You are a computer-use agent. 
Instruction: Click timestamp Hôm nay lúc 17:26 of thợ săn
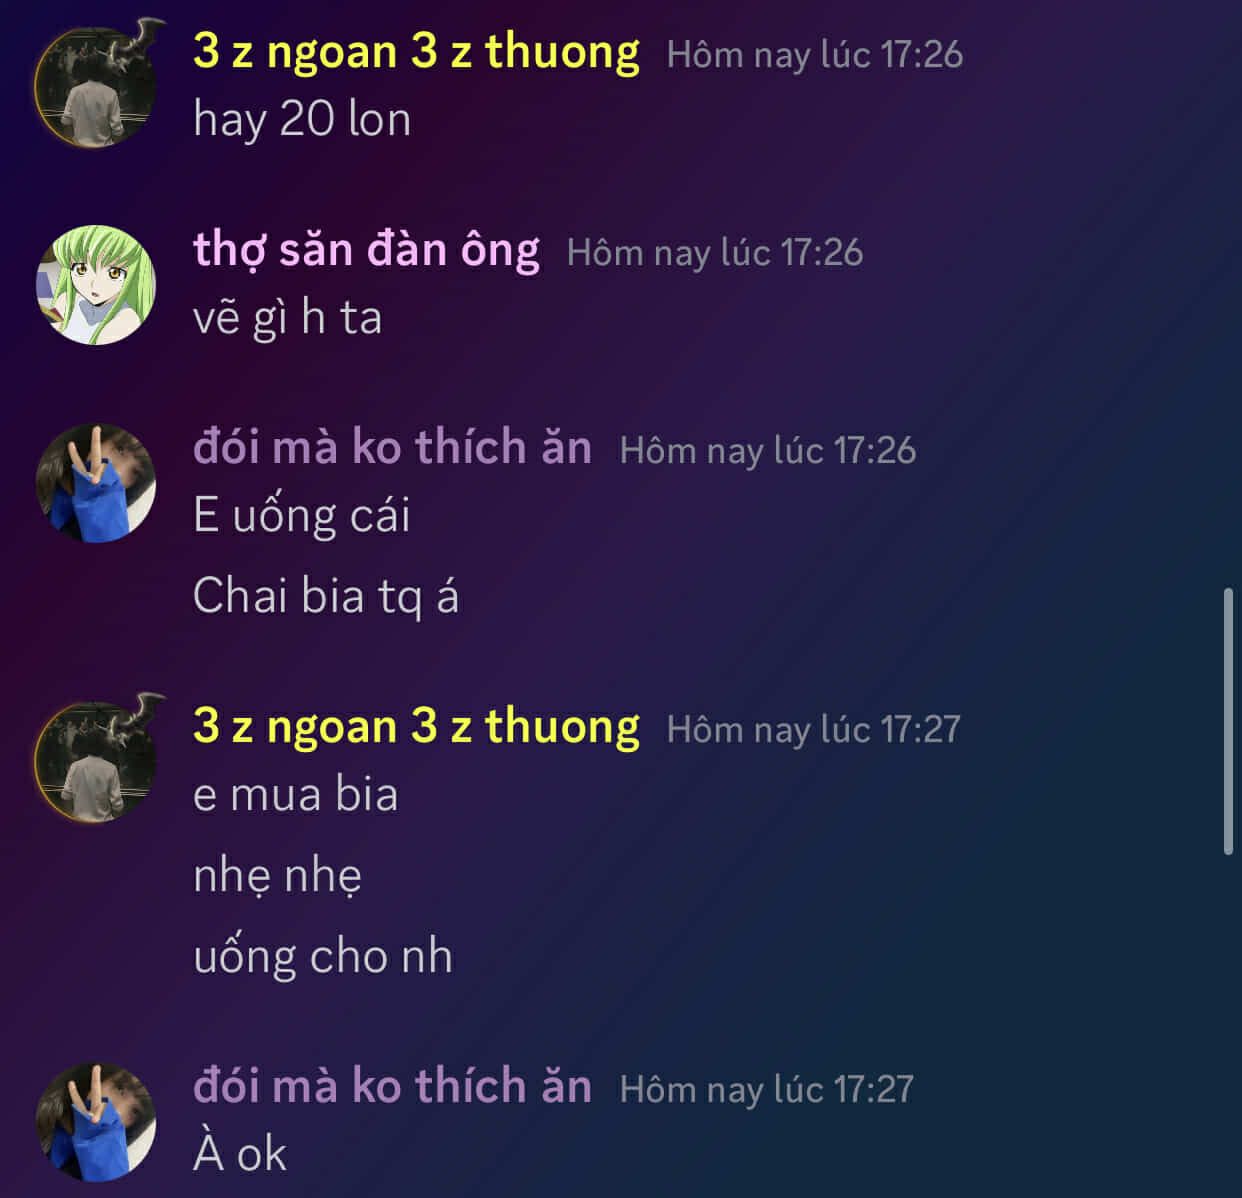714,252
